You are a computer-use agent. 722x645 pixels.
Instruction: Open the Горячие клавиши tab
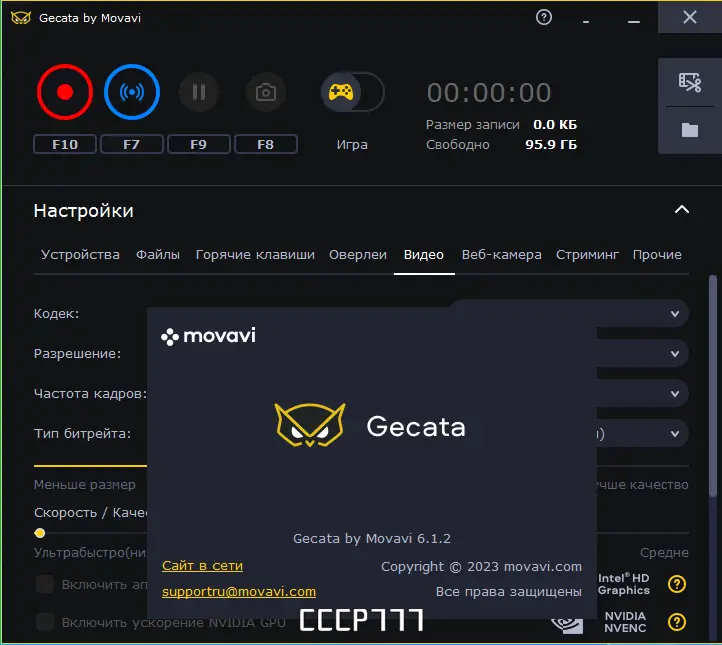(255, 255)
